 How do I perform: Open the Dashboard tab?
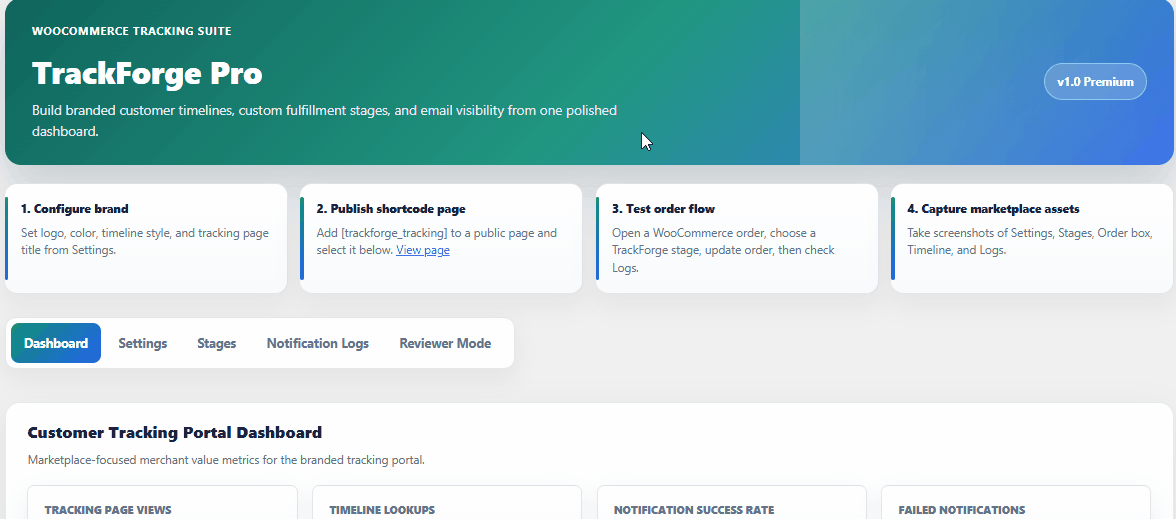(56, 343)
